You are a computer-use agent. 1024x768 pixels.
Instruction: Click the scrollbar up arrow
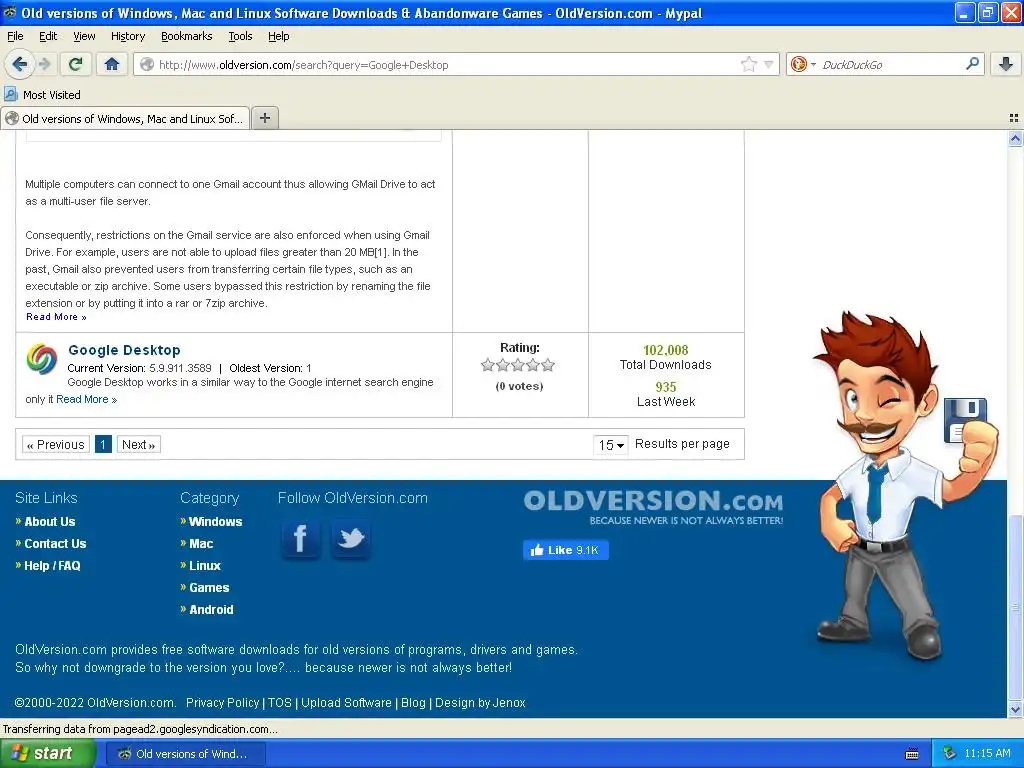click(x=1015, y=138)
